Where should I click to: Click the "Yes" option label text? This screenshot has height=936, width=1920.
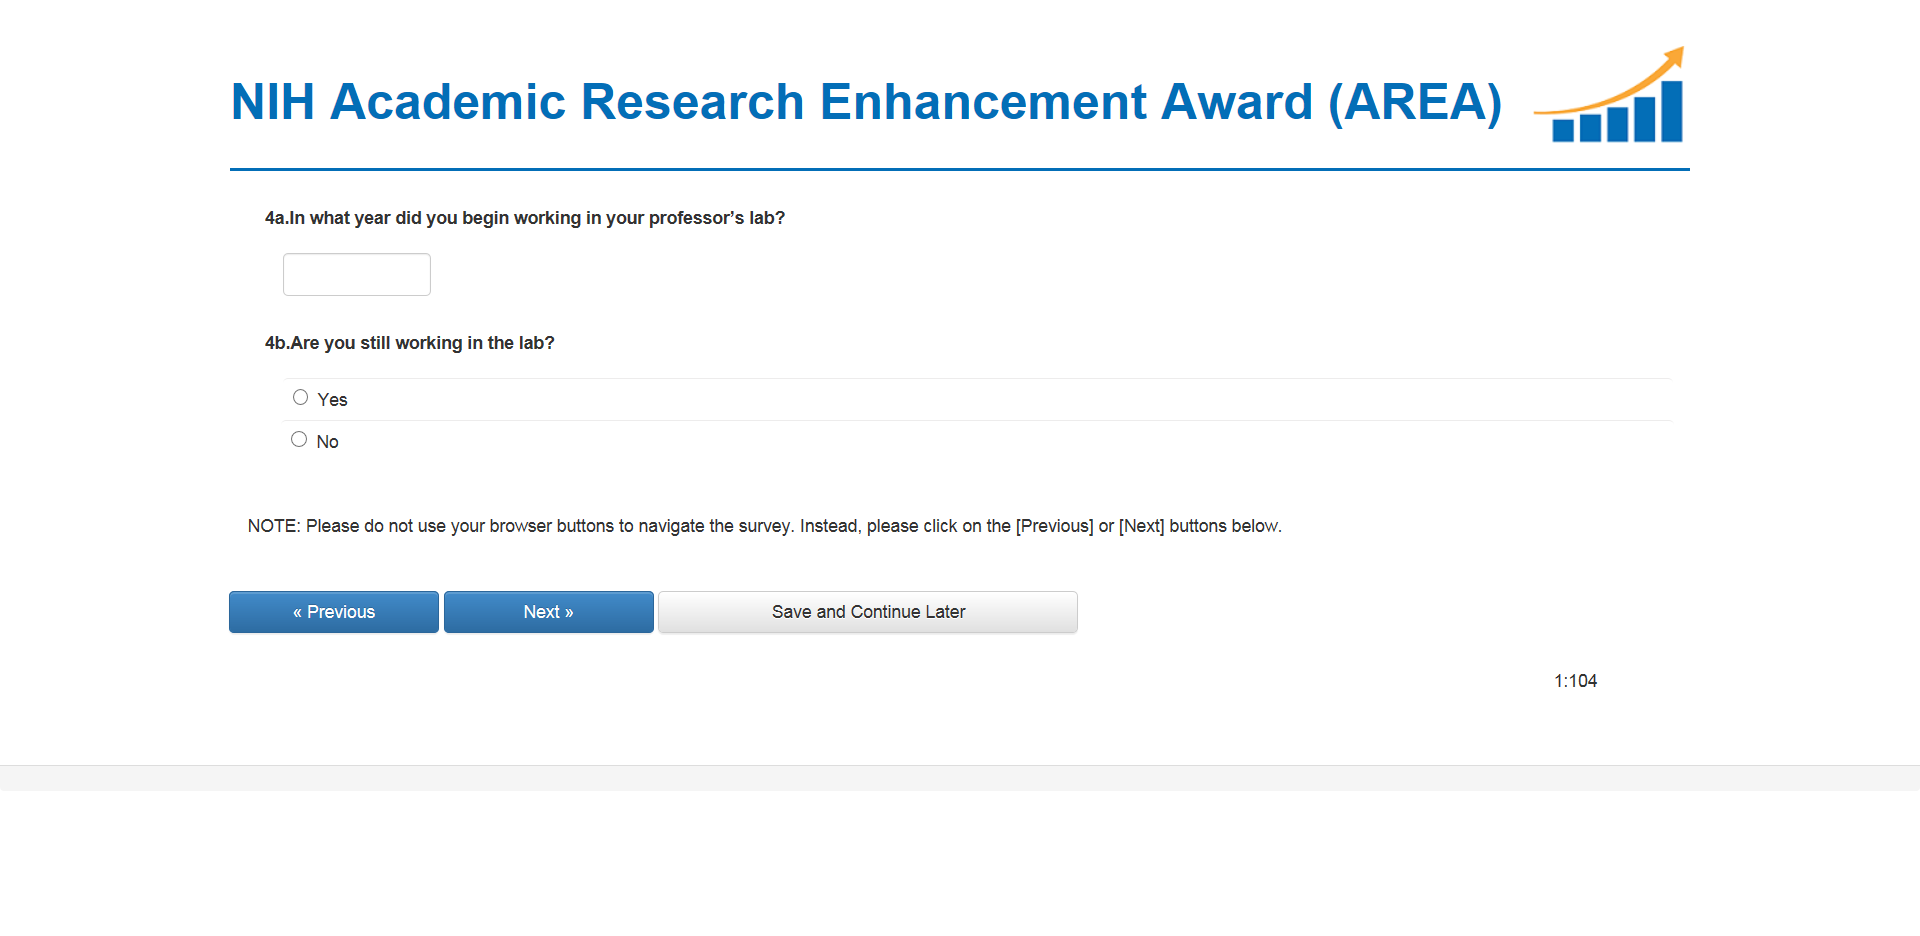[332, 400]
